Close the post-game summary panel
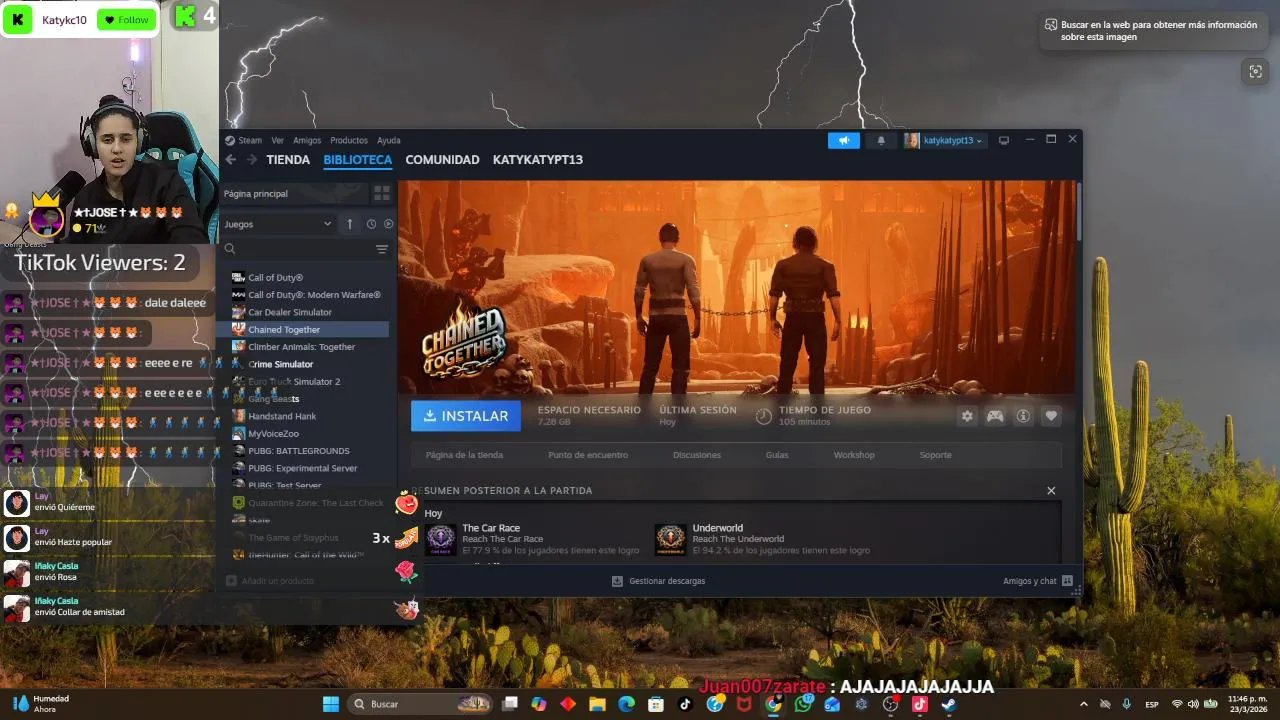The height and width of the screenshot is (720, 1280). point(1051,491)
